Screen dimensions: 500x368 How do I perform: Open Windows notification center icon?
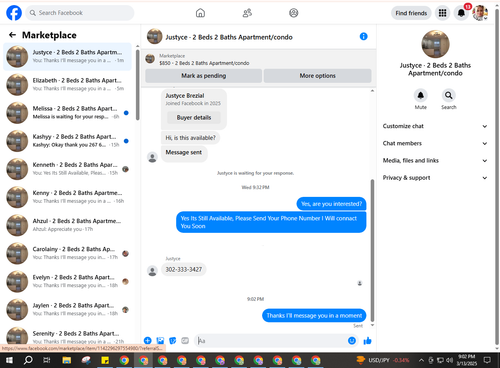pos(487,360)
